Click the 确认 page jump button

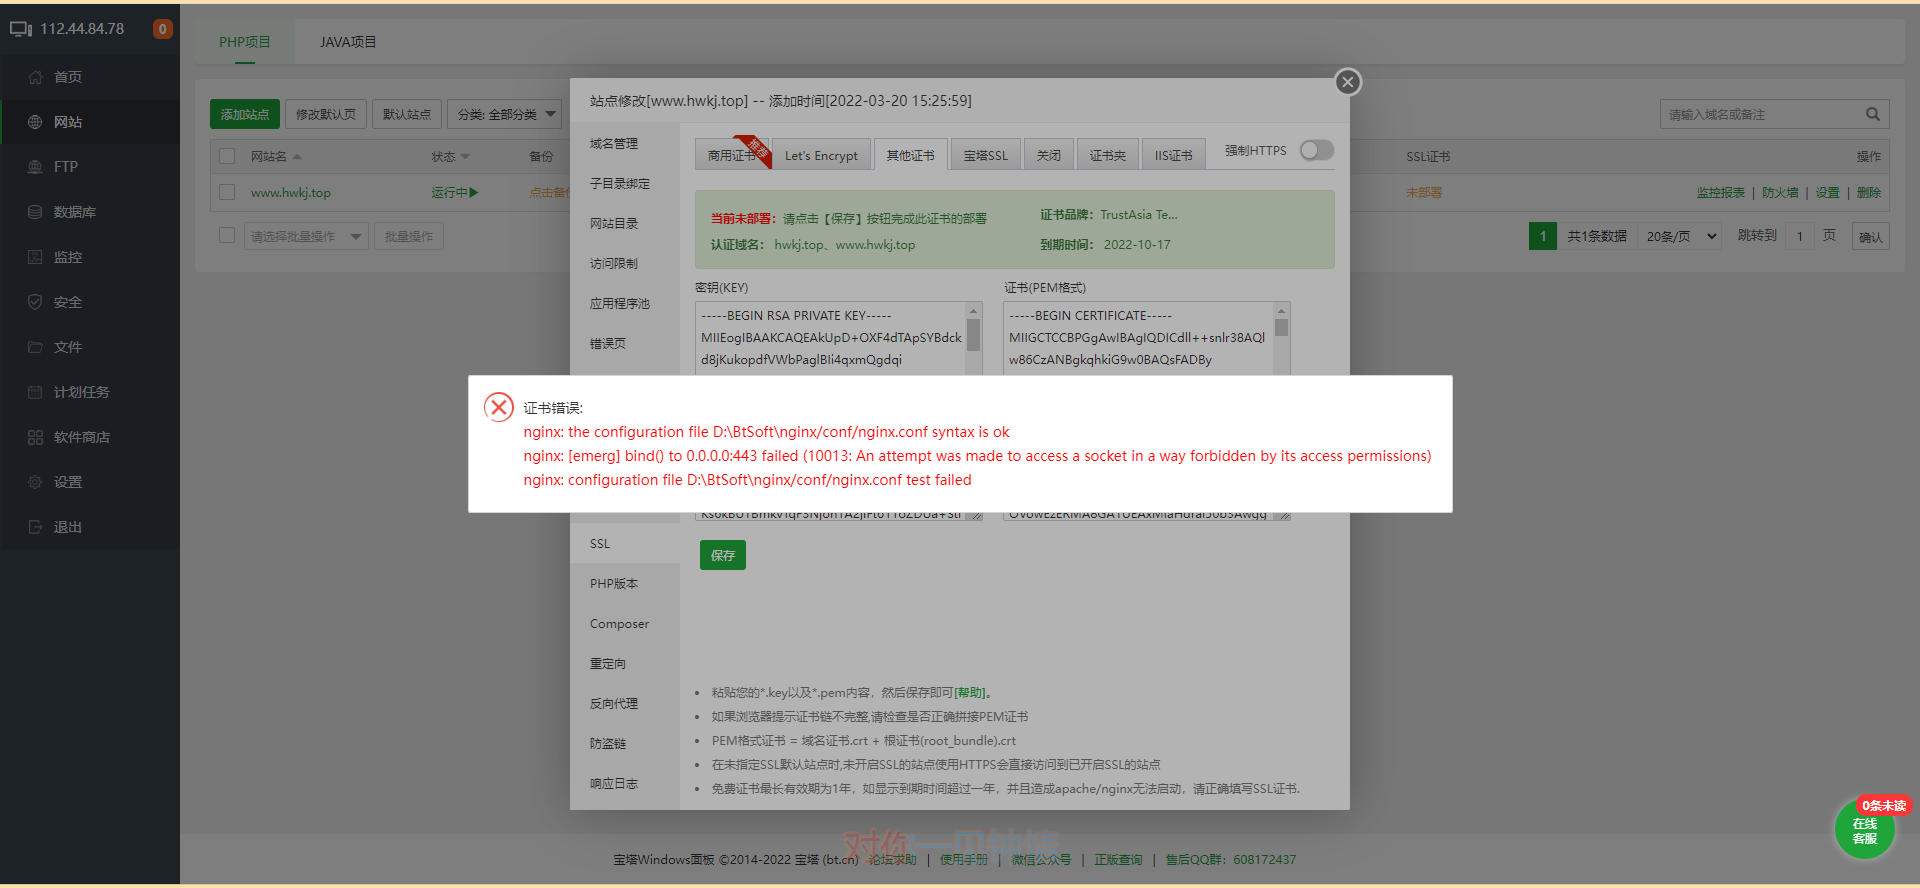1870,237
